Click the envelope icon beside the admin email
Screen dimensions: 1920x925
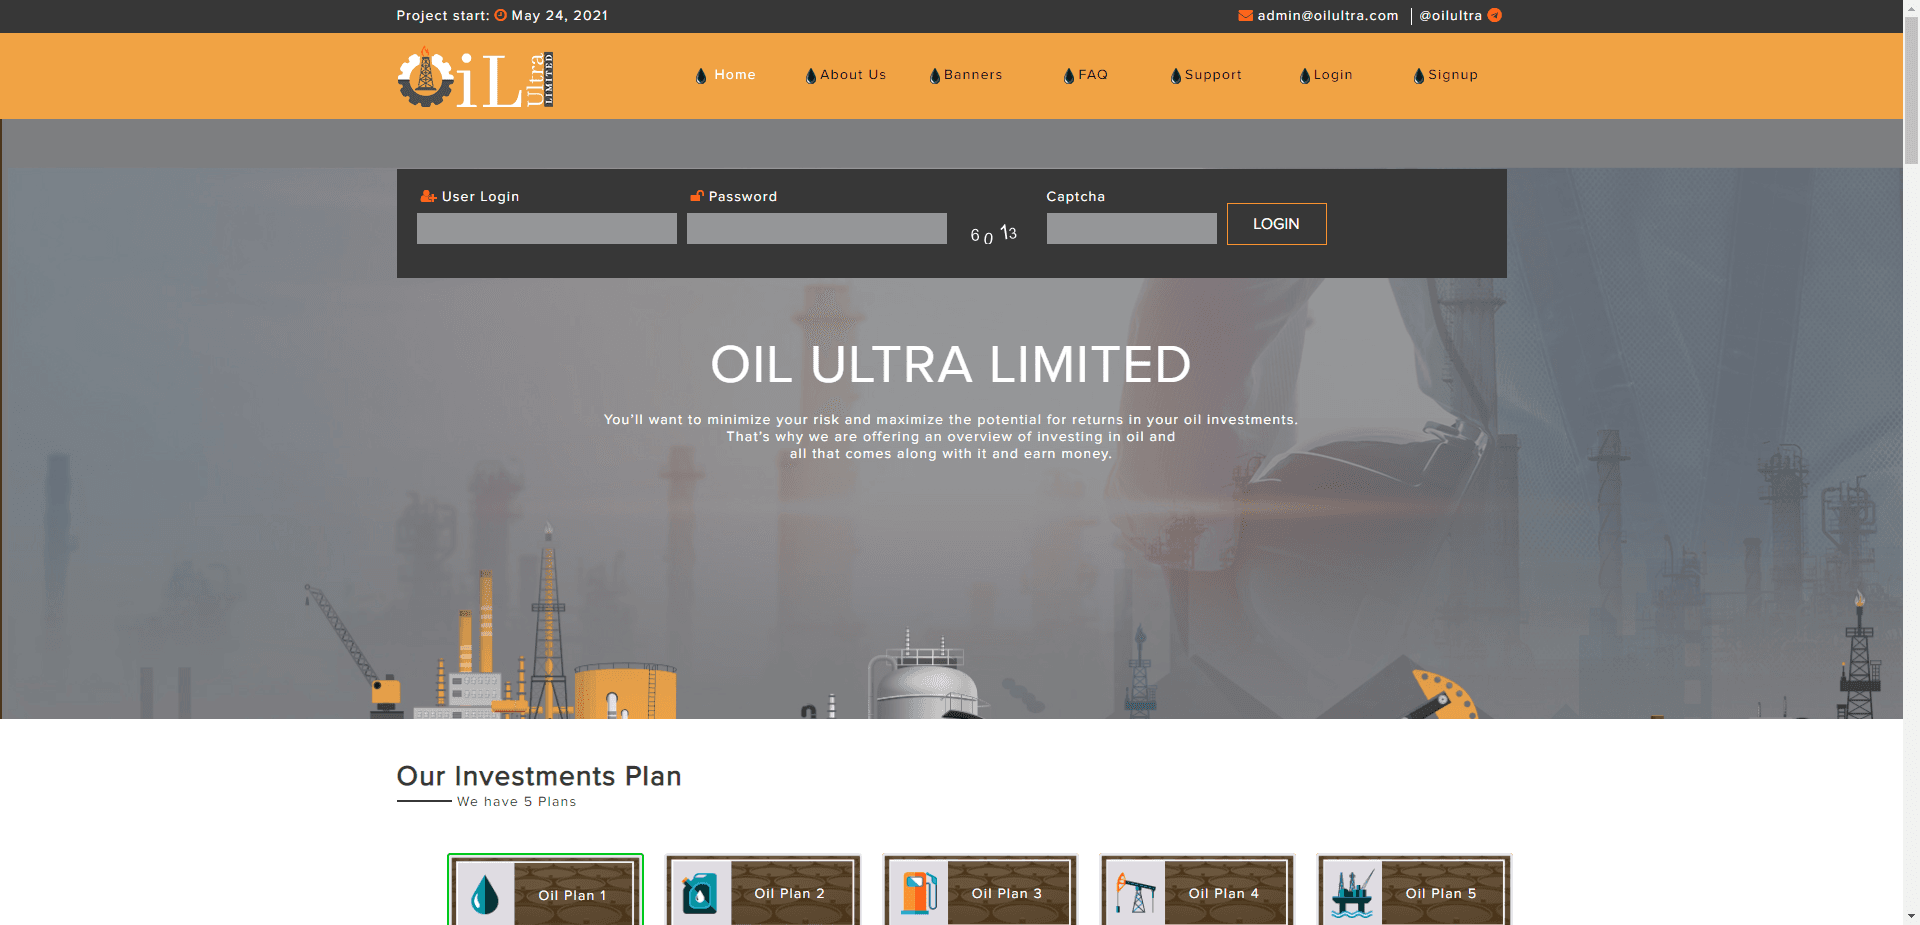pos(1244,15)
